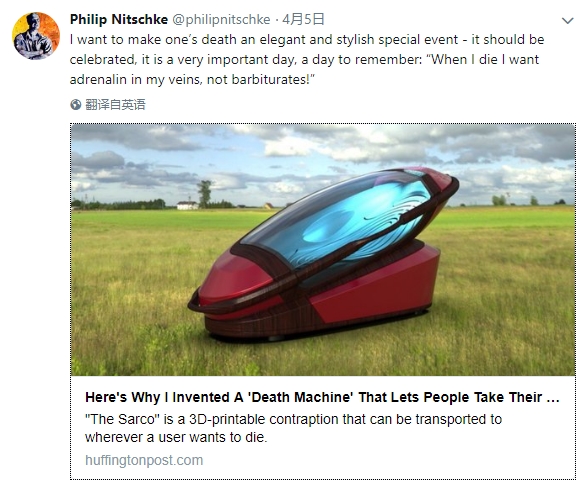582x486 pixels.
Task: Click the tweet body text about death
Action: coord(307,59)
